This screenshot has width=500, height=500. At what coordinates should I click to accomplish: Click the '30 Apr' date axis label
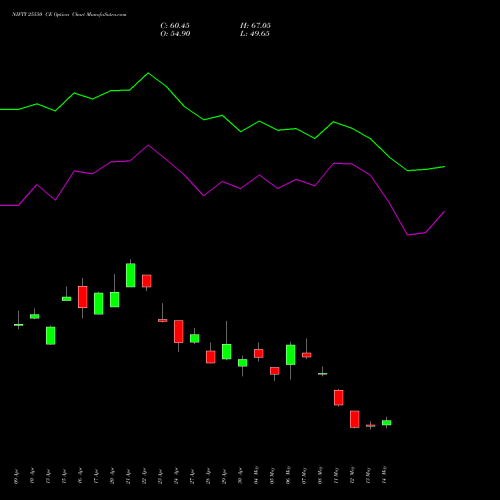240,477
